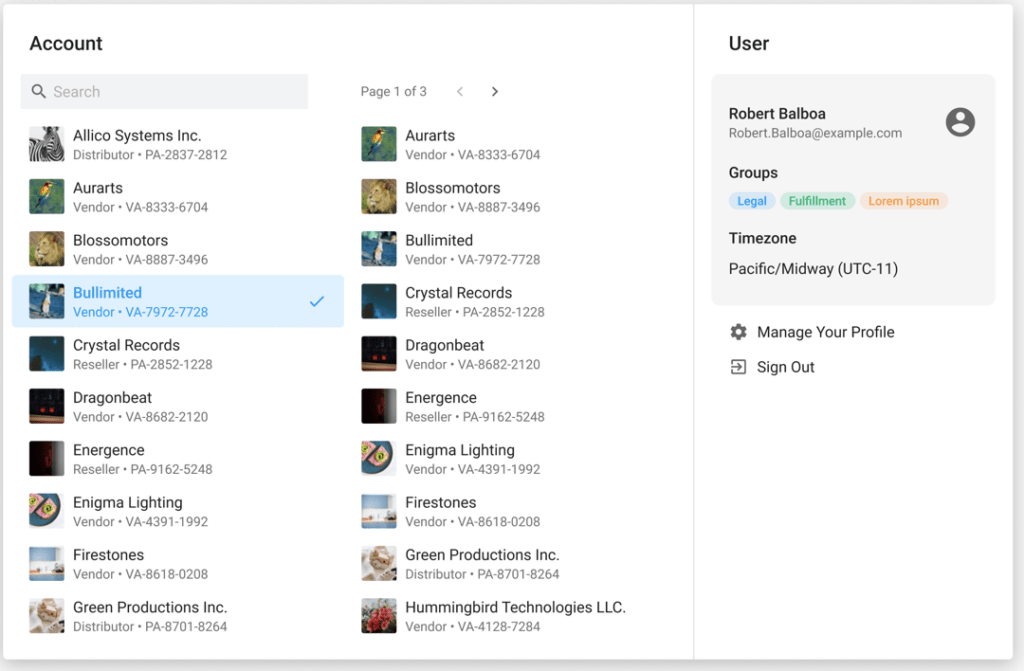
Task: Click the search magnifier icon
Action: pos(38,91)
